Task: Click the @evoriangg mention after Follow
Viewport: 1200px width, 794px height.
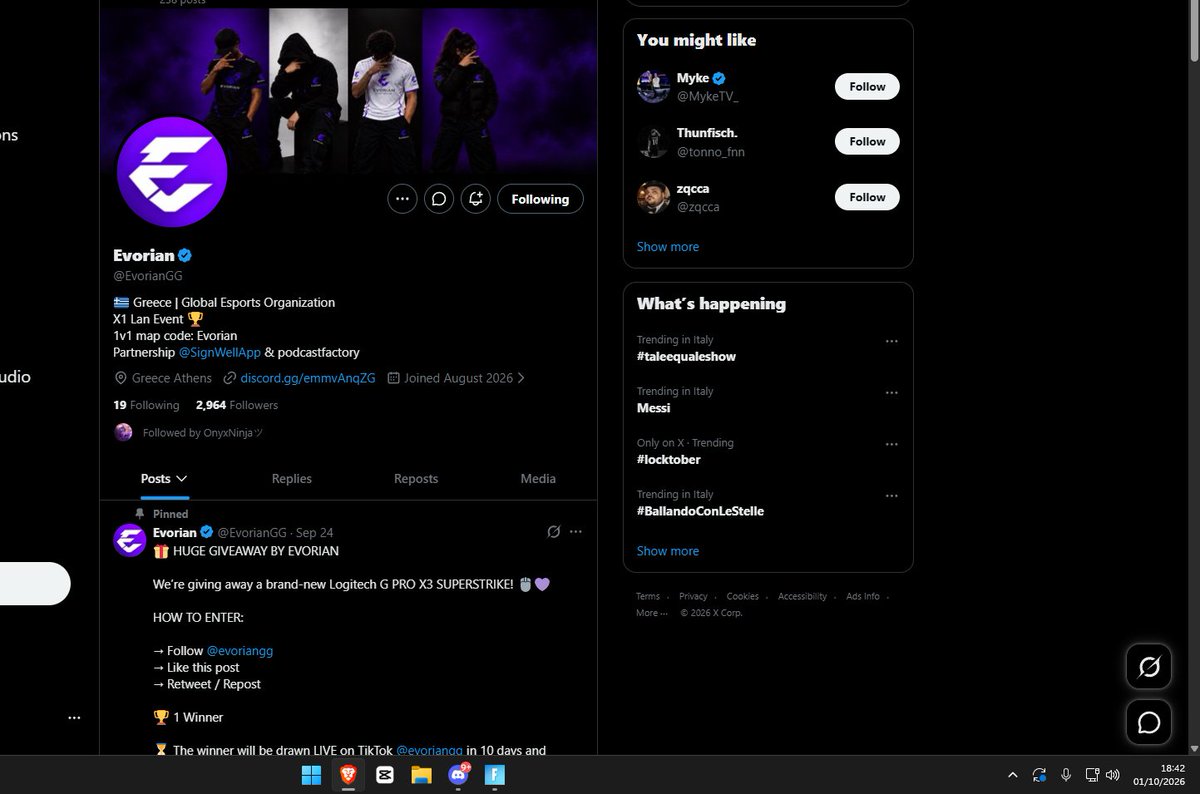Action: click(240, 650)
